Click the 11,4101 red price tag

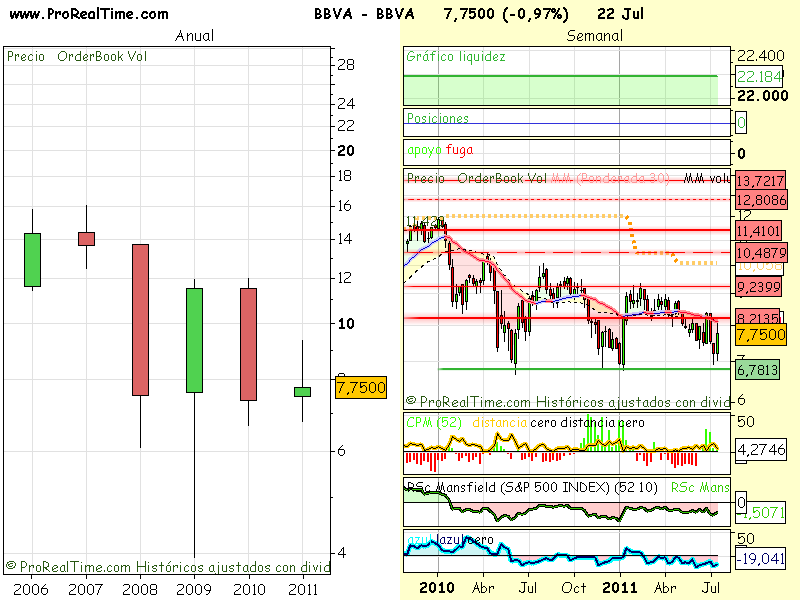tap(759, 231)
